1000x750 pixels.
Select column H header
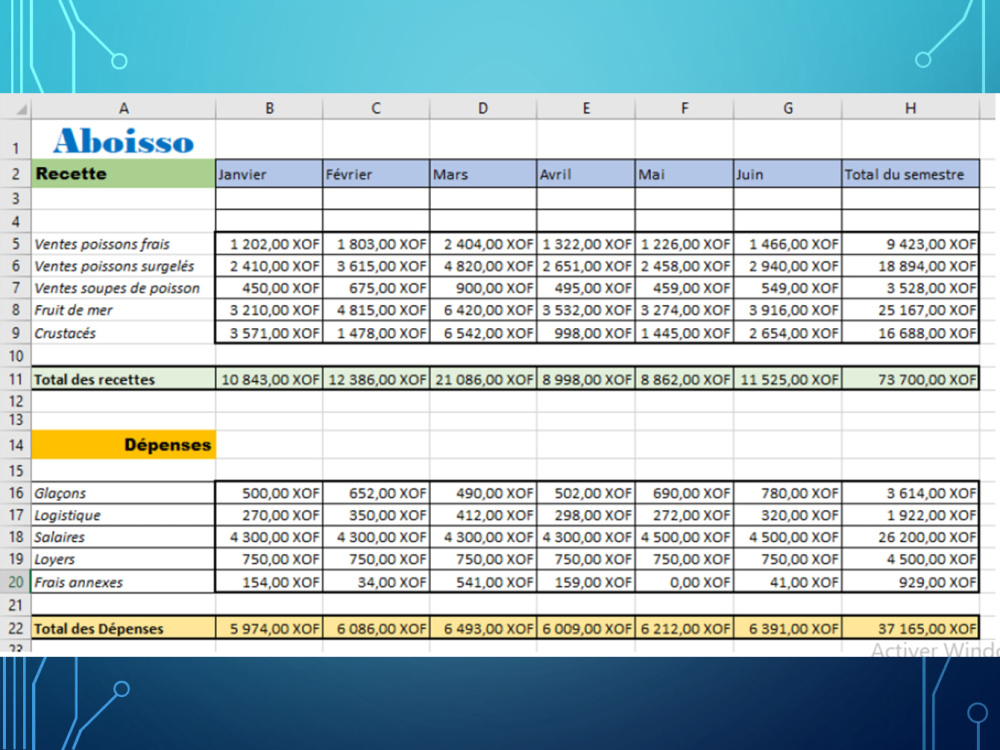pos(910,108)
